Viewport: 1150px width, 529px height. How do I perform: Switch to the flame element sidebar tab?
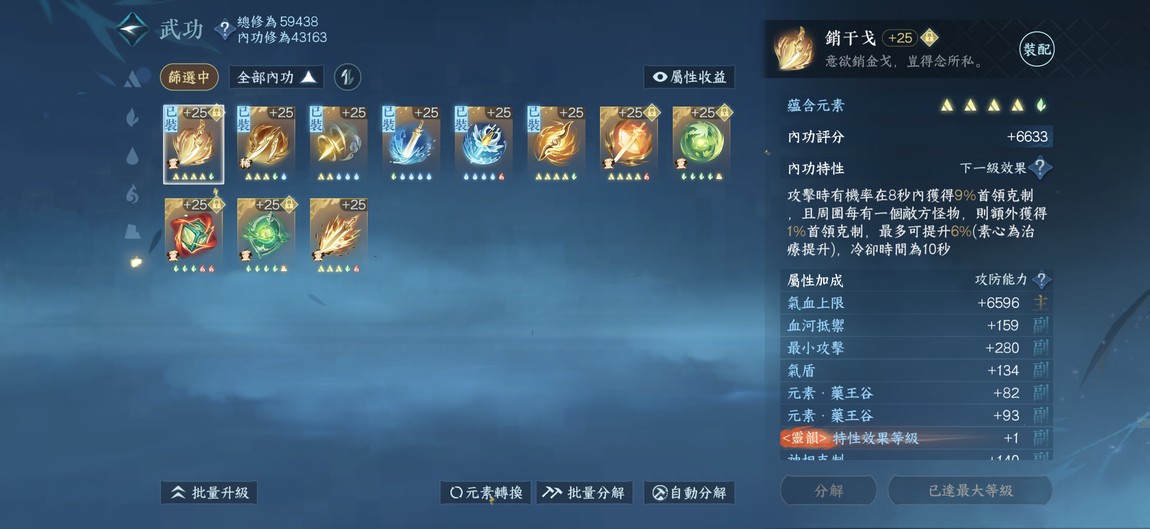(133, 194)
